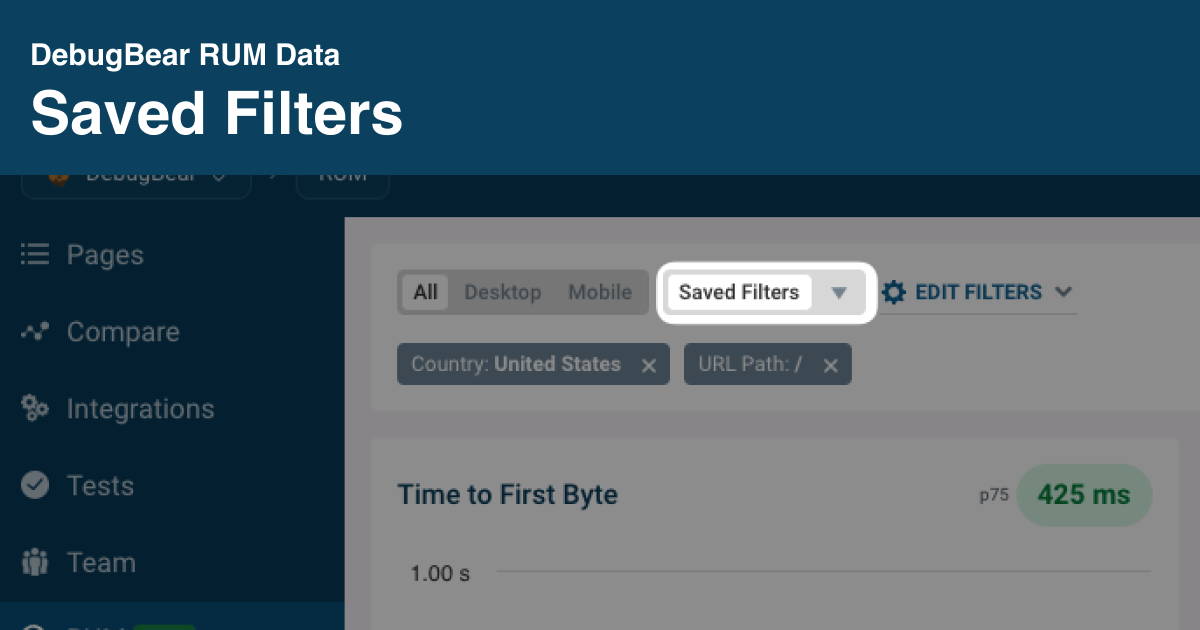Open the Saved Filters dropdown arrow
1200x630 pixels.
839,292
